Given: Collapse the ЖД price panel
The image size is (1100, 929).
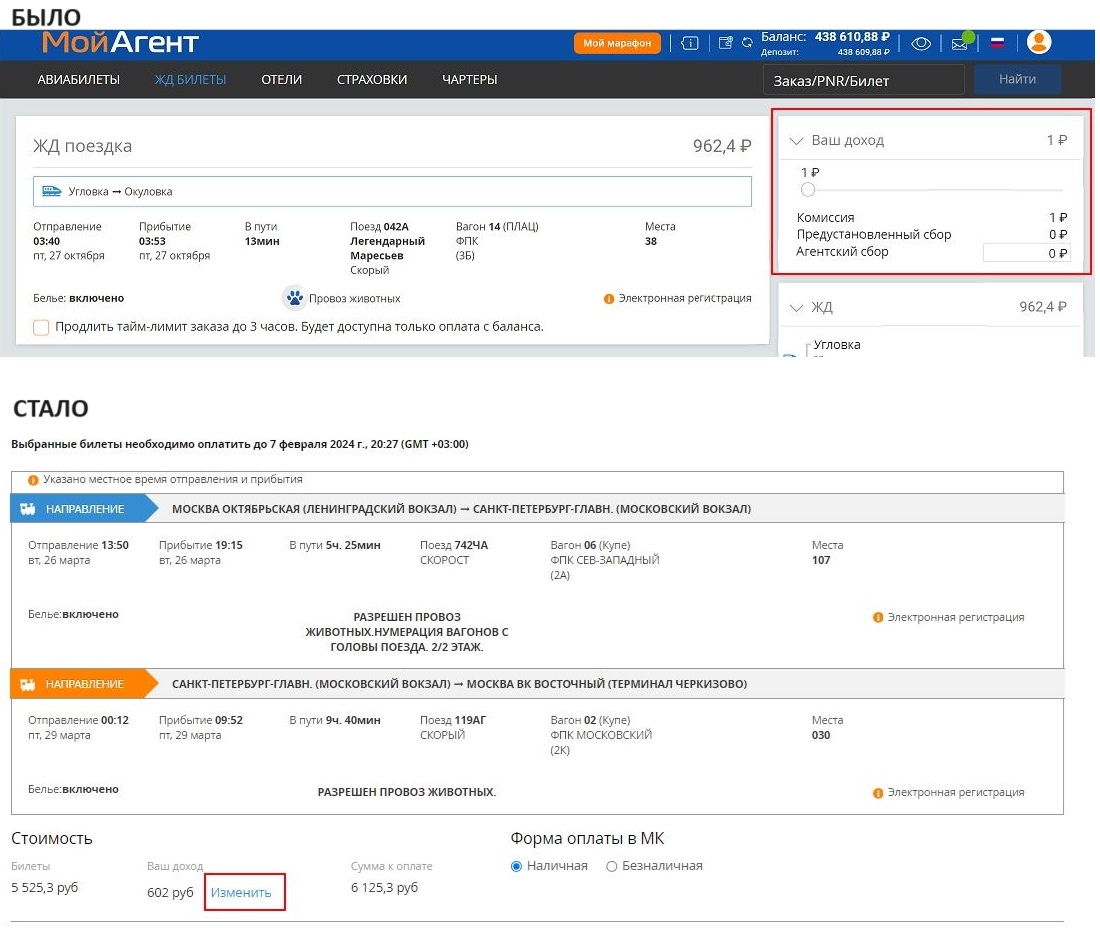Looking at the screenshot, I should 797,307.
